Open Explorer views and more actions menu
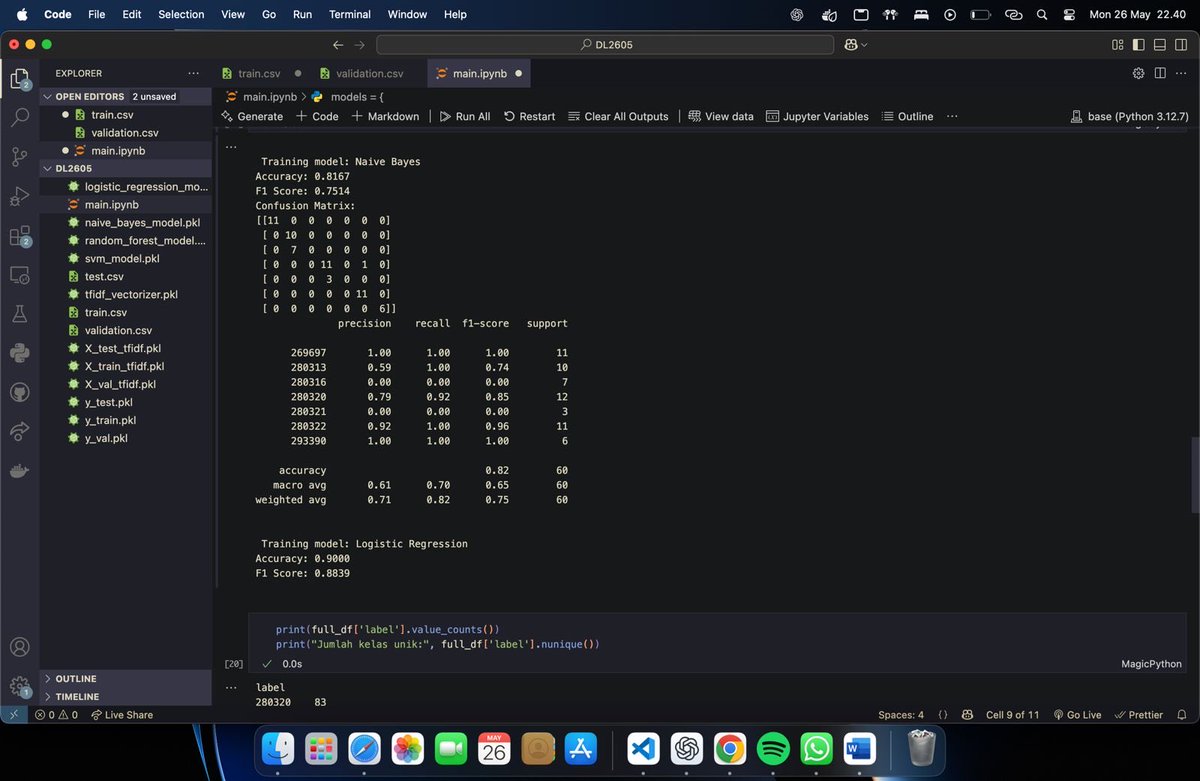The width and height of the screenshot is (1200, 781). click(194, 73)
